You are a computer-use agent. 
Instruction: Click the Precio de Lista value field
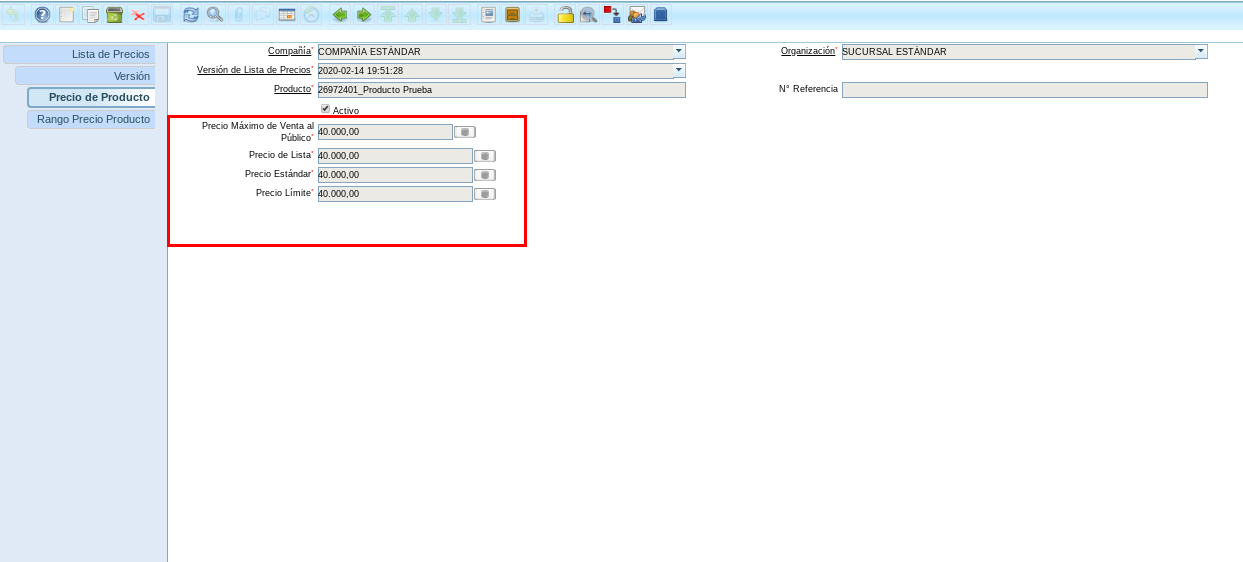coord(395,156)
